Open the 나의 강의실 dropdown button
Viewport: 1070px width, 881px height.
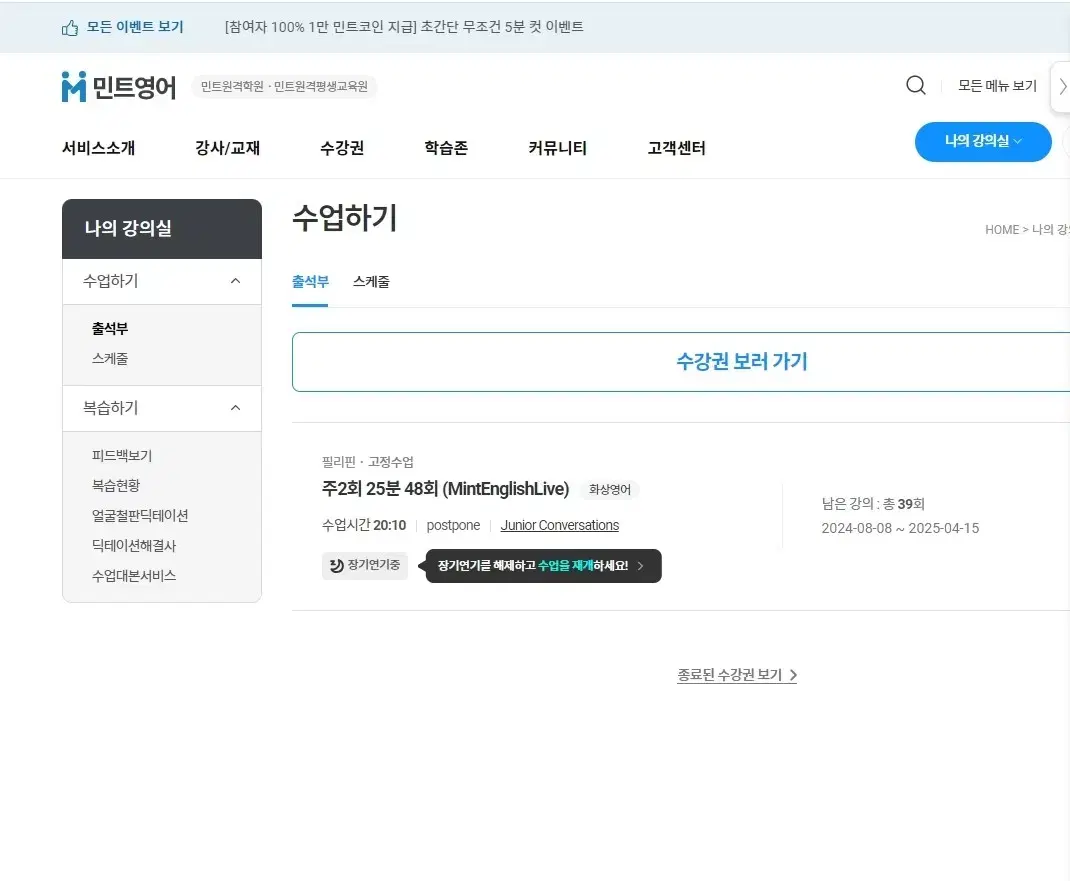983,141
